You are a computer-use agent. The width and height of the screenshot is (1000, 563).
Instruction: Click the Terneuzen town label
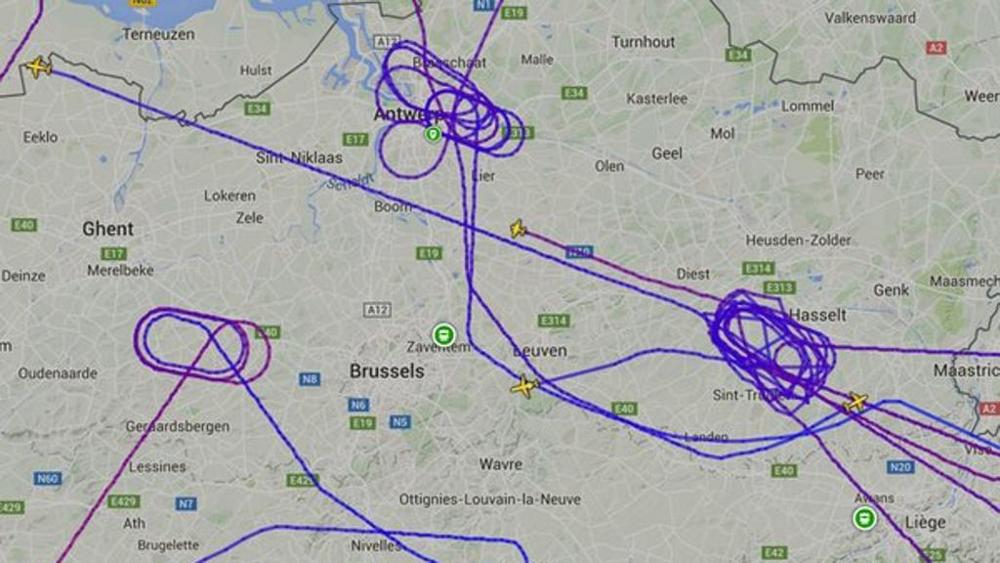coord(158,34)
